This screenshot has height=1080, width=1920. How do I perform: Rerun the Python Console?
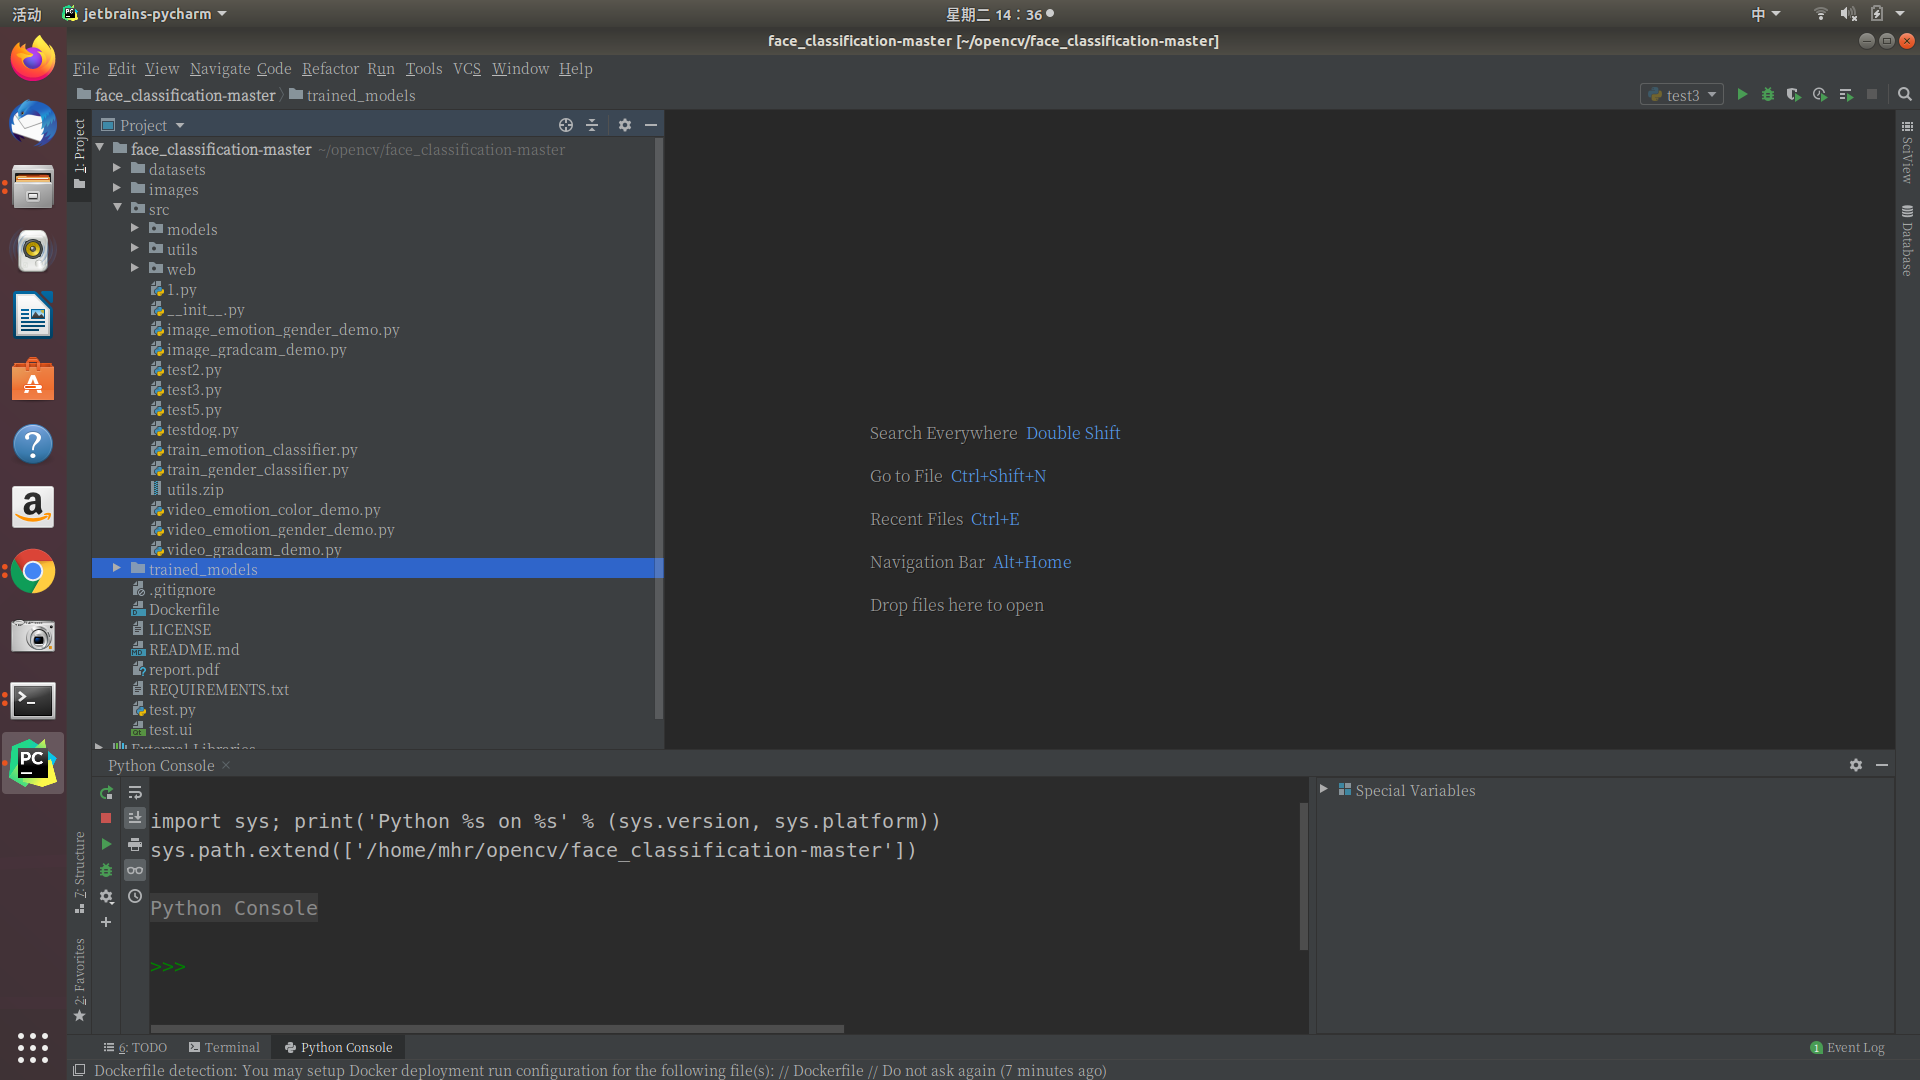[106, 793]
